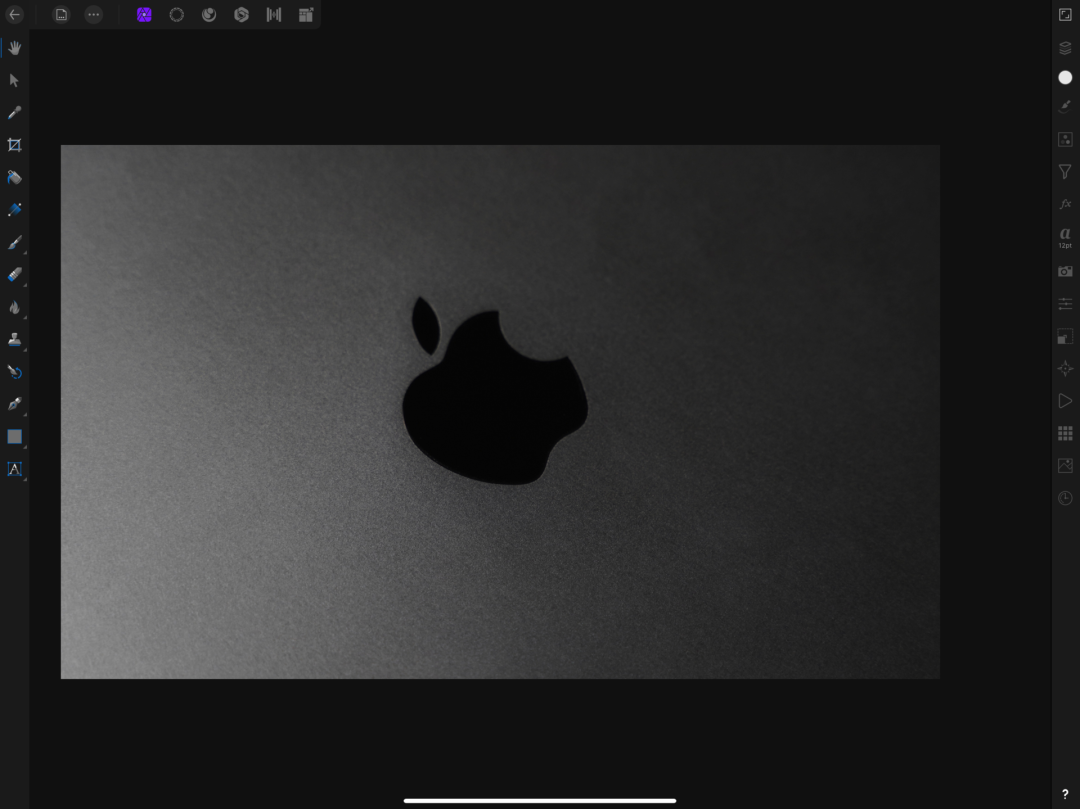
Task: Open the Navigator compass studio
Action: [1065, 368]
